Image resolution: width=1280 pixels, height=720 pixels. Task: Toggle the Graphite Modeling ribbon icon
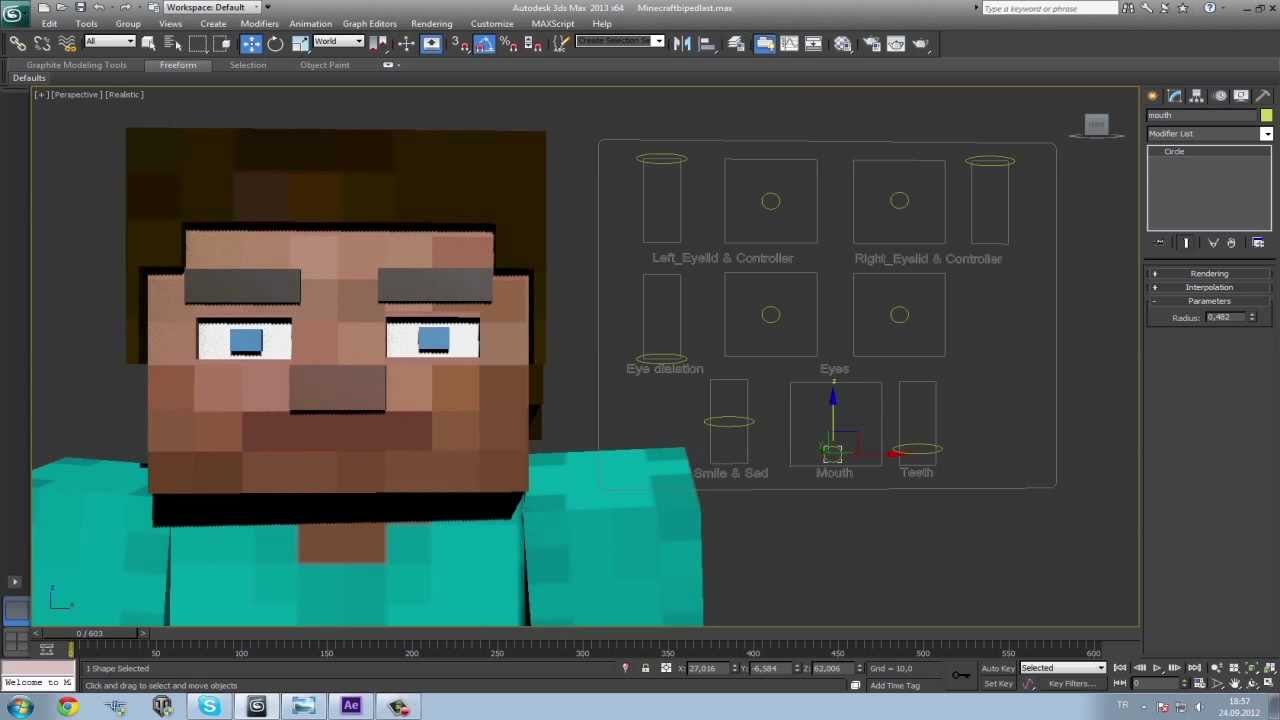[x=765, y=43]
